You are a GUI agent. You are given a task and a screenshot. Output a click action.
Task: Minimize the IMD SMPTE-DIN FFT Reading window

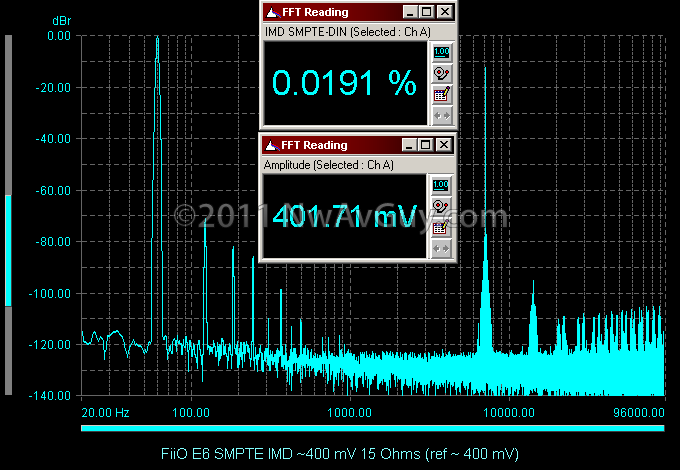[410, 12]
